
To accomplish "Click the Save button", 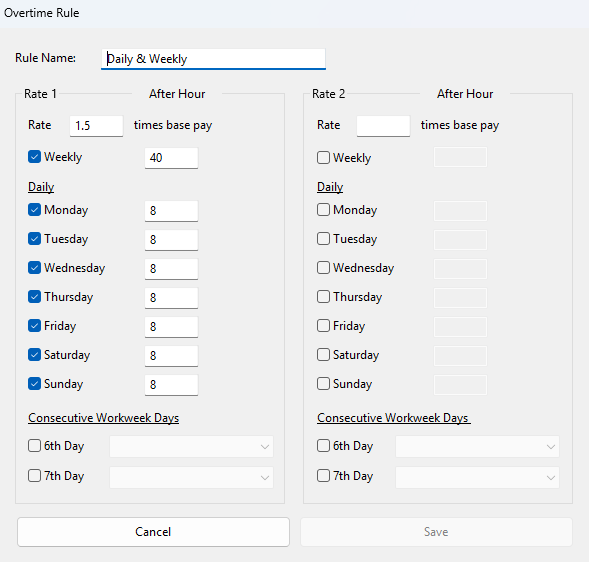I will (x=436, y=532).
